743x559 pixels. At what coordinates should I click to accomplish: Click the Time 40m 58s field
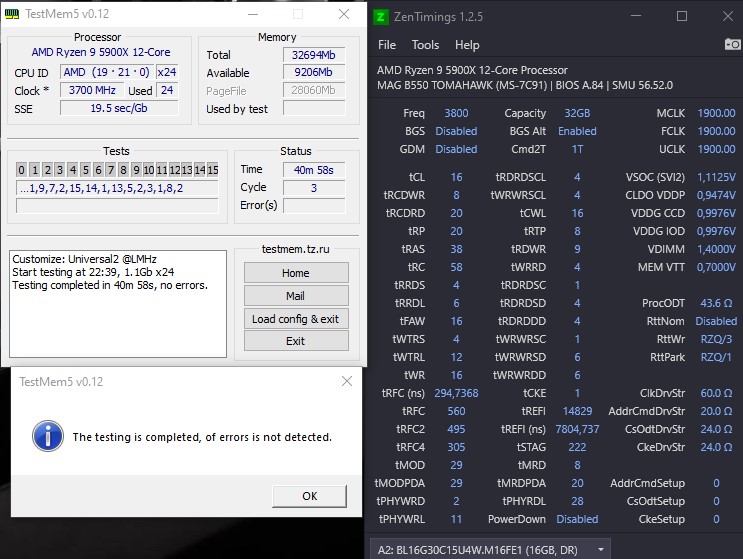(314, 170)
